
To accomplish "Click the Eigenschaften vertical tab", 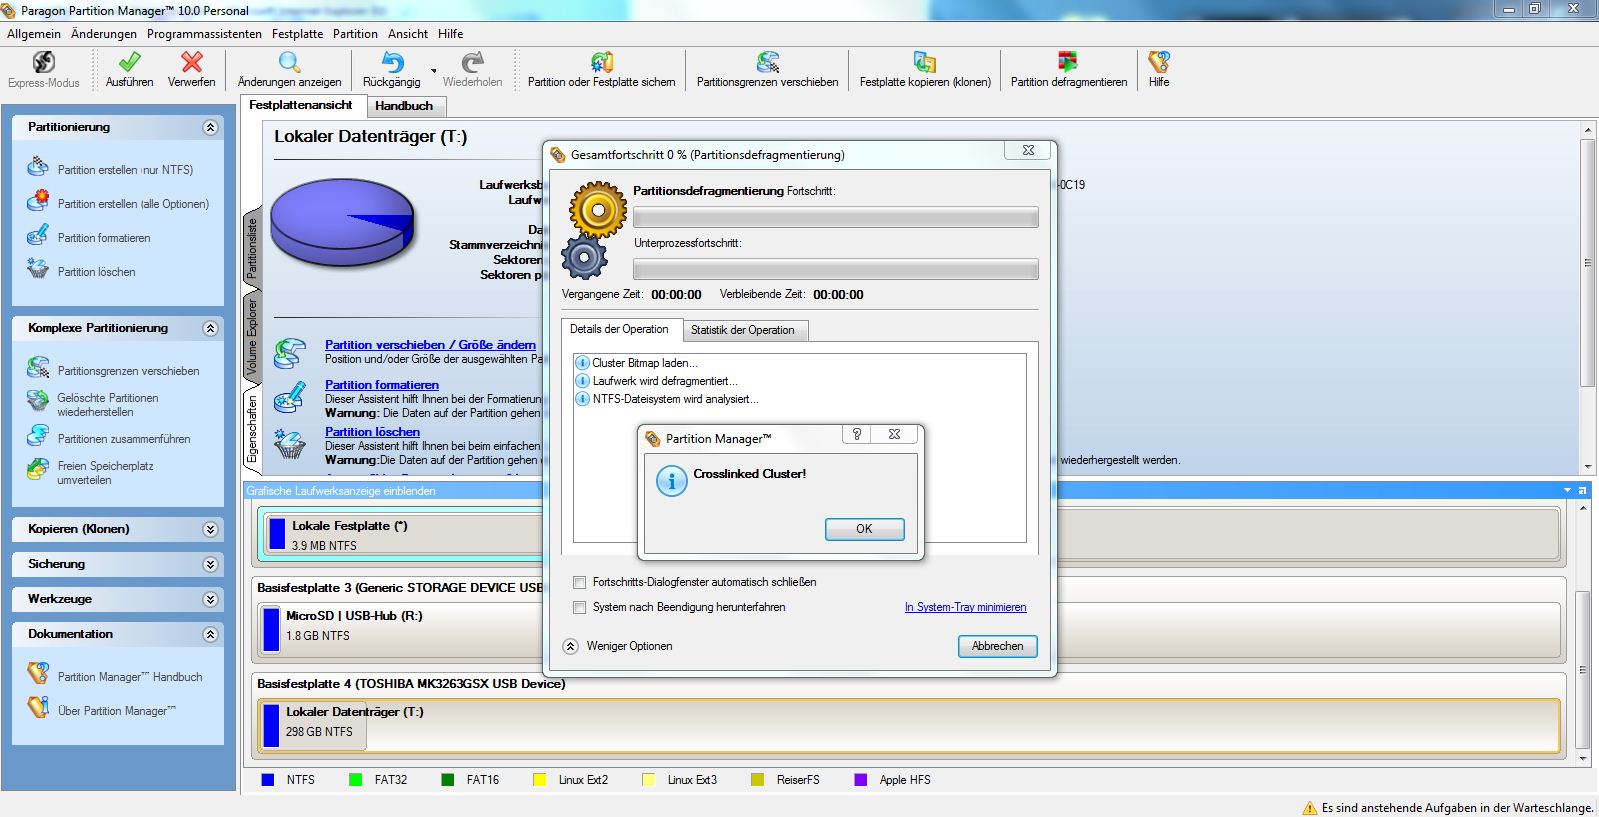I will [252, 430].
